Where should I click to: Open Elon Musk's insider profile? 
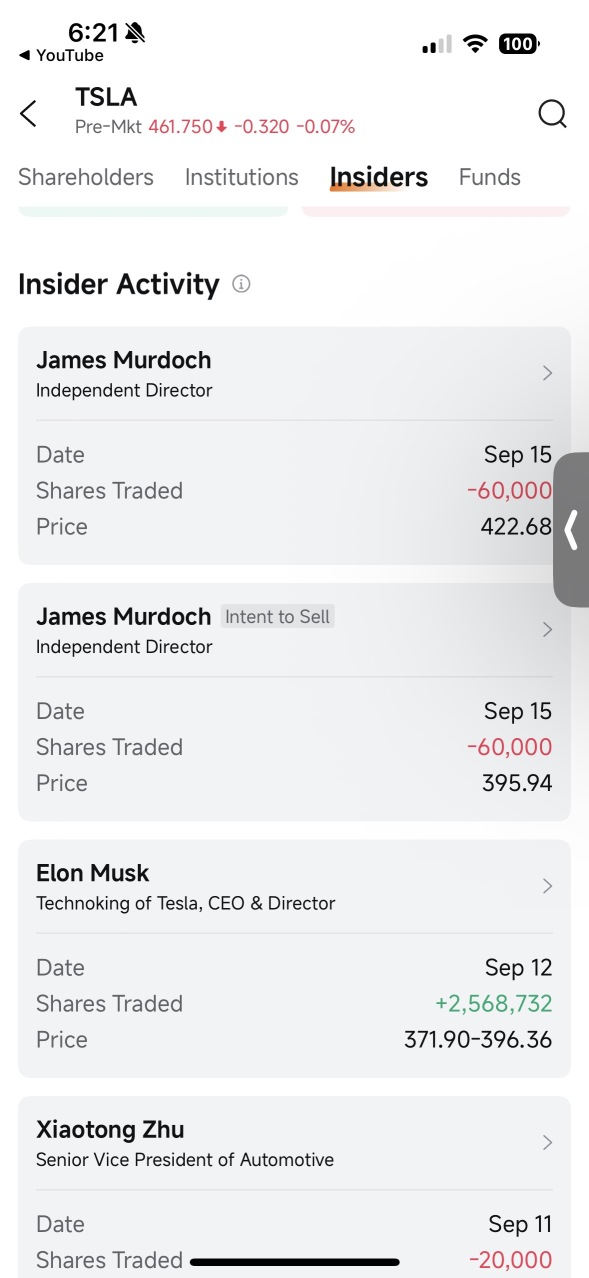coord(92,872)
